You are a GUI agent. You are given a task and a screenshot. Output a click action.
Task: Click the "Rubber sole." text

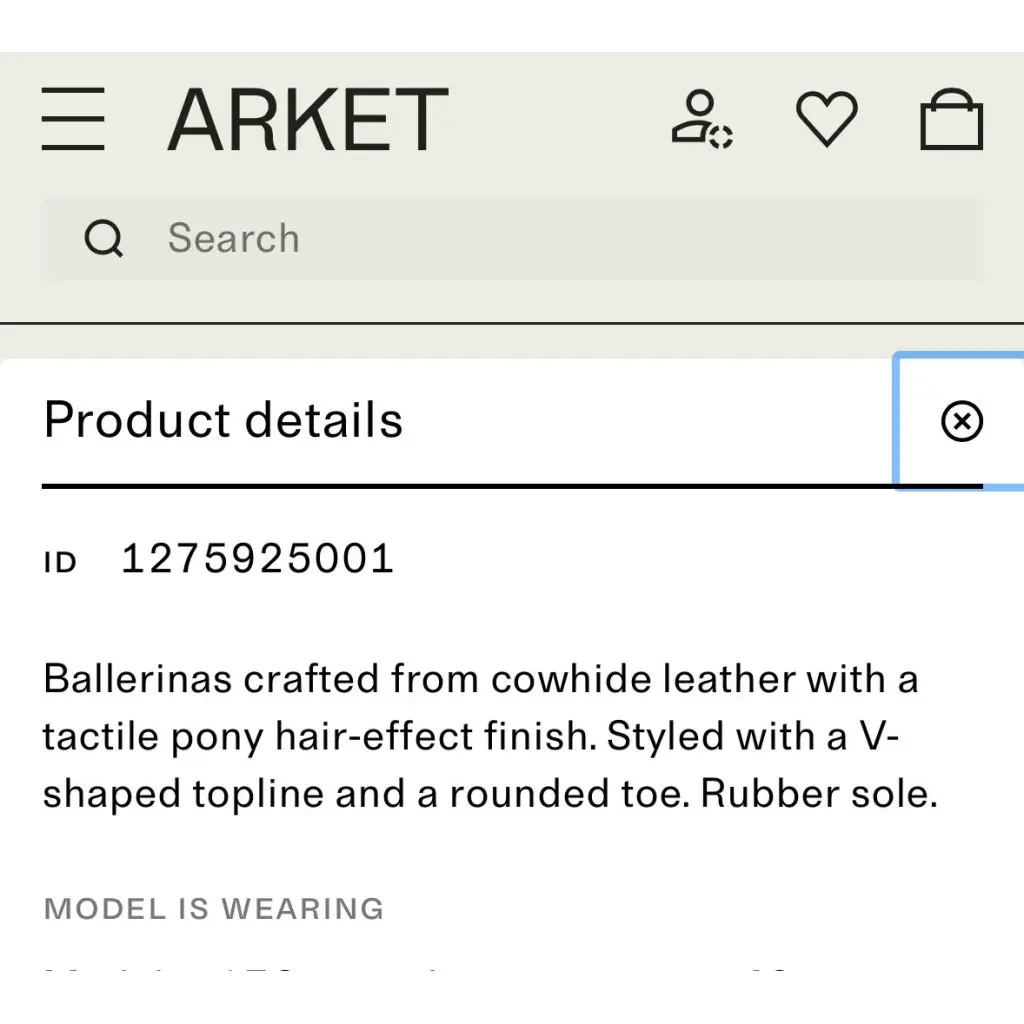818,794
